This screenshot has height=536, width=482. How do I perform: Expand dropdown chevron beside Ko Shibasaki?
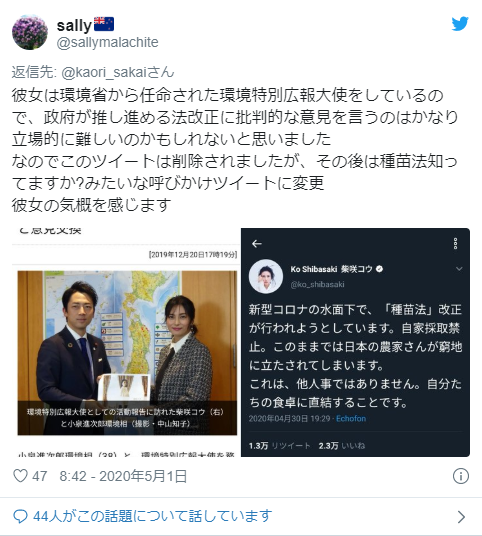459,269
